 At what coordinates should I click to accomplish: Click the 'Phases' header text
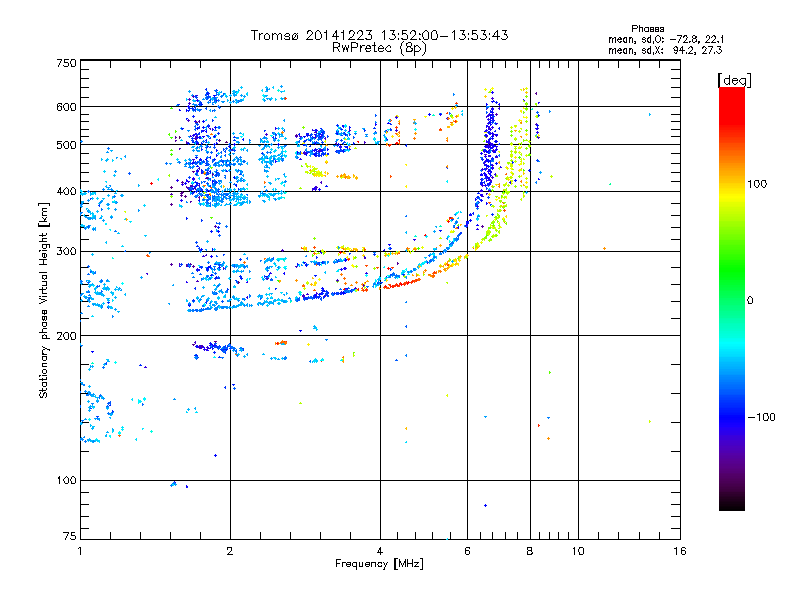[x=647, y=29]
